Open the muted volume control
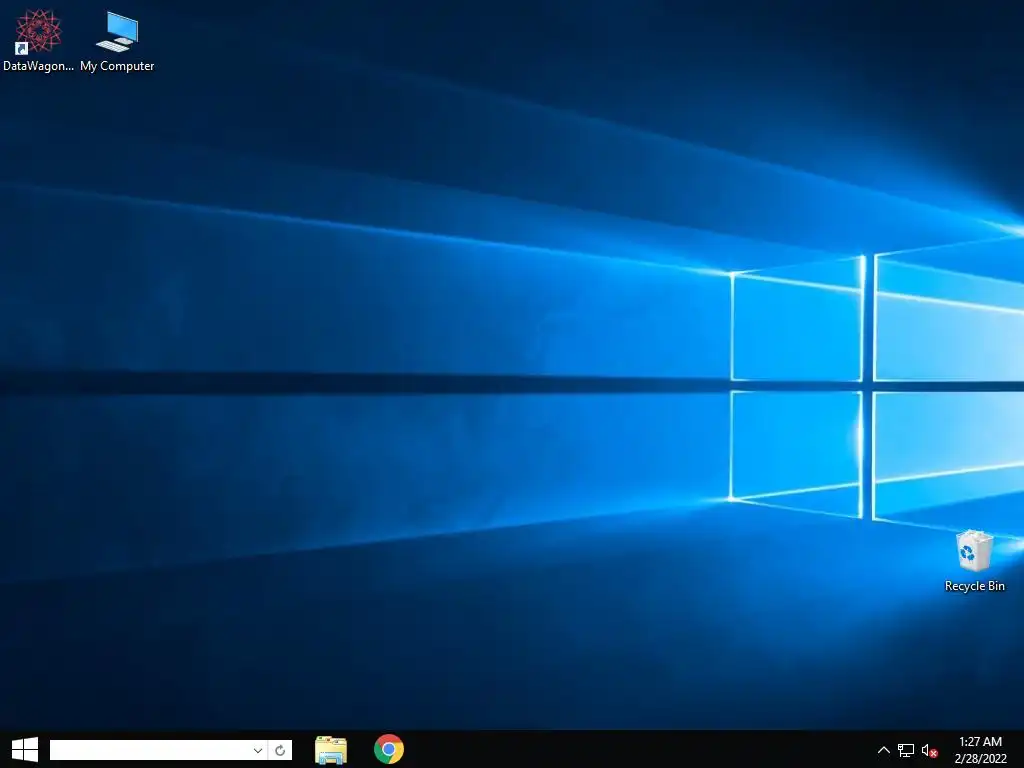Image resolution: width=1024 pixels, height=768 pixels. click(929, 750)
